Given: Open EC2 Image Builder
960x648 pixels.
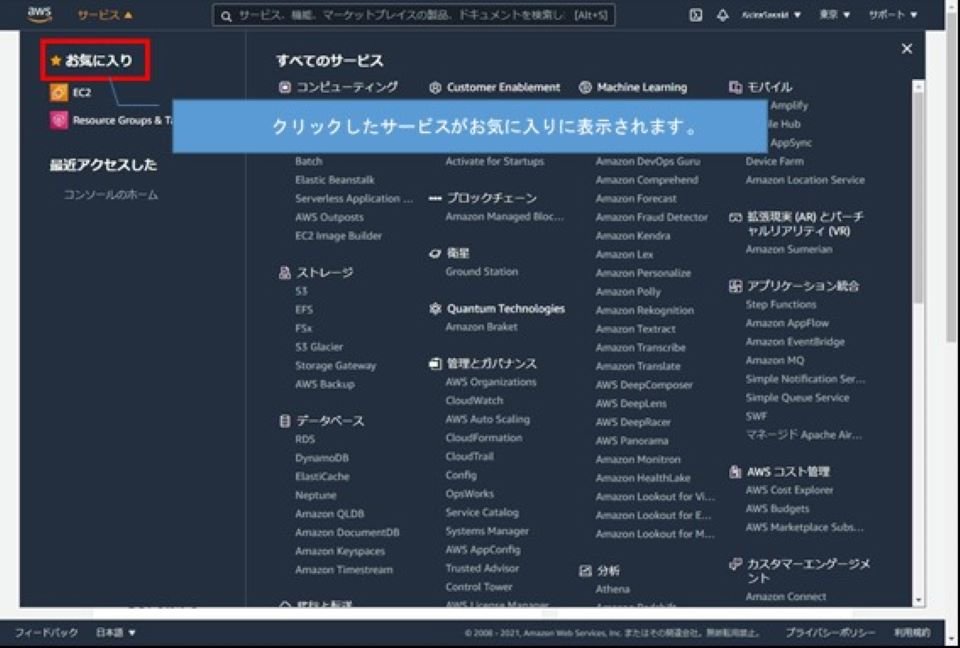Looking at the screenshot, I should coord(339,236).
